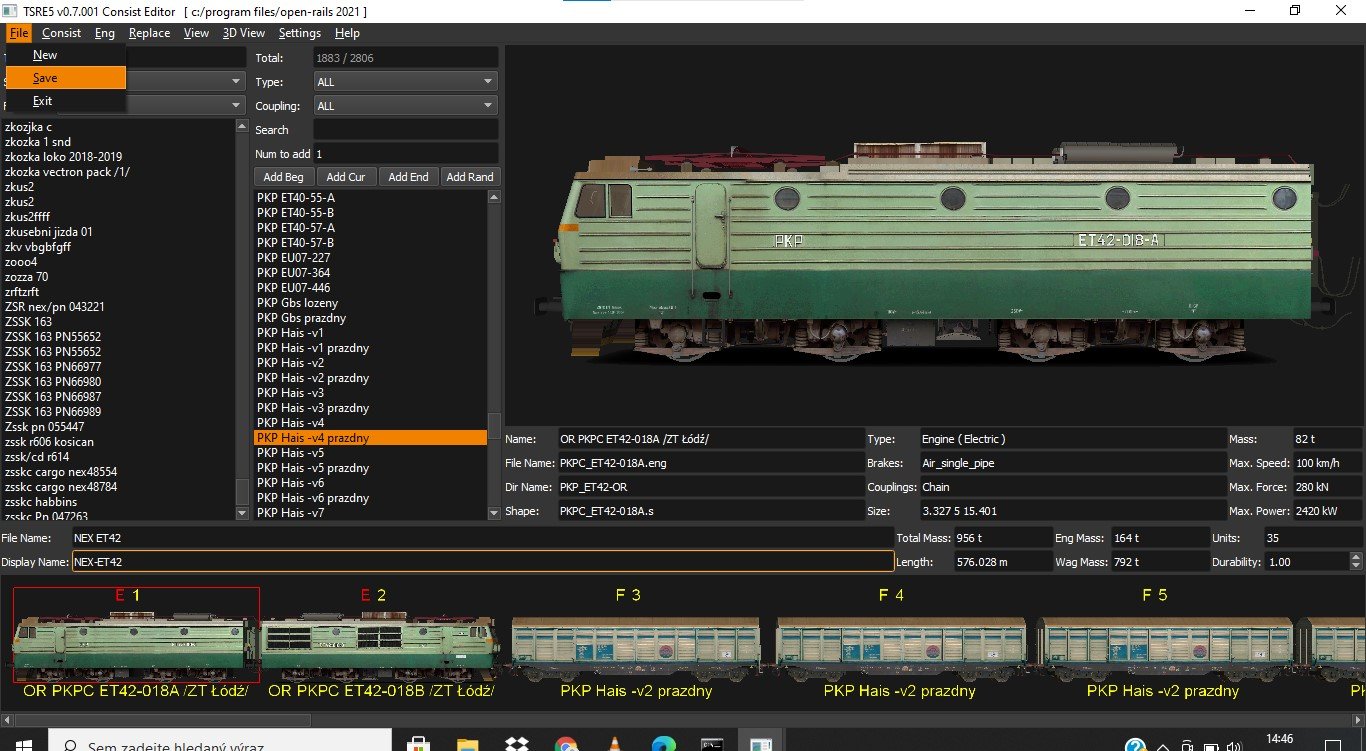Open File Explorer from the taskbar
The image size is (1366, 751).
(x=466, y=744)
